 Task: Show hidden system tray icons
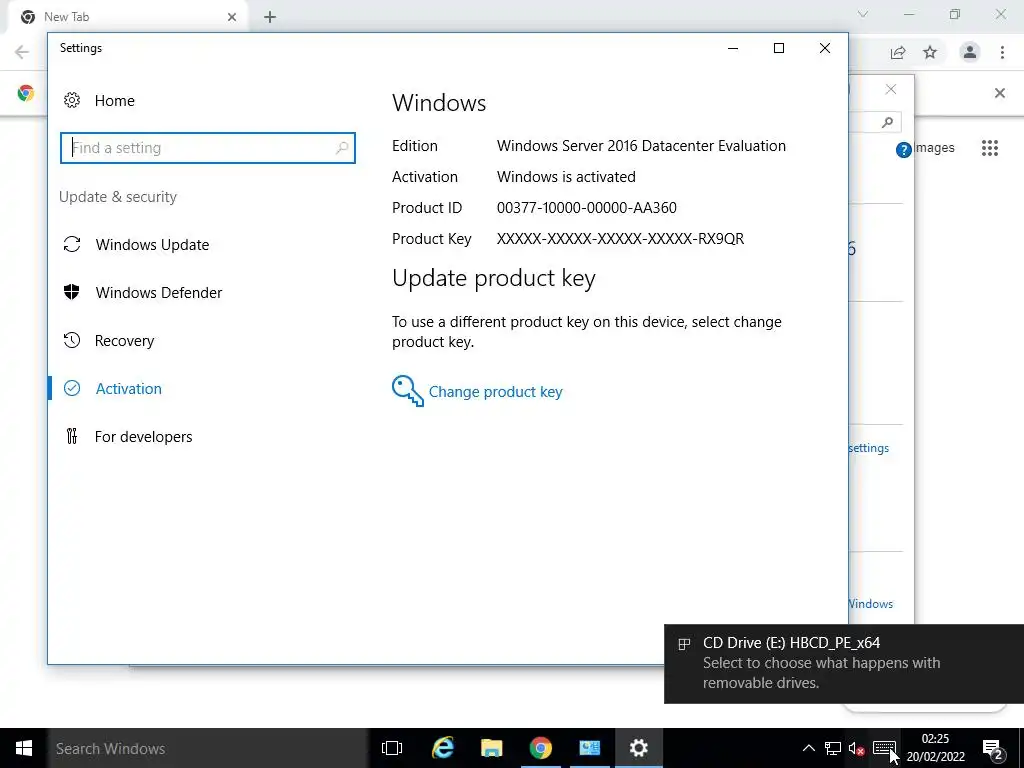[x=808, y=748]
